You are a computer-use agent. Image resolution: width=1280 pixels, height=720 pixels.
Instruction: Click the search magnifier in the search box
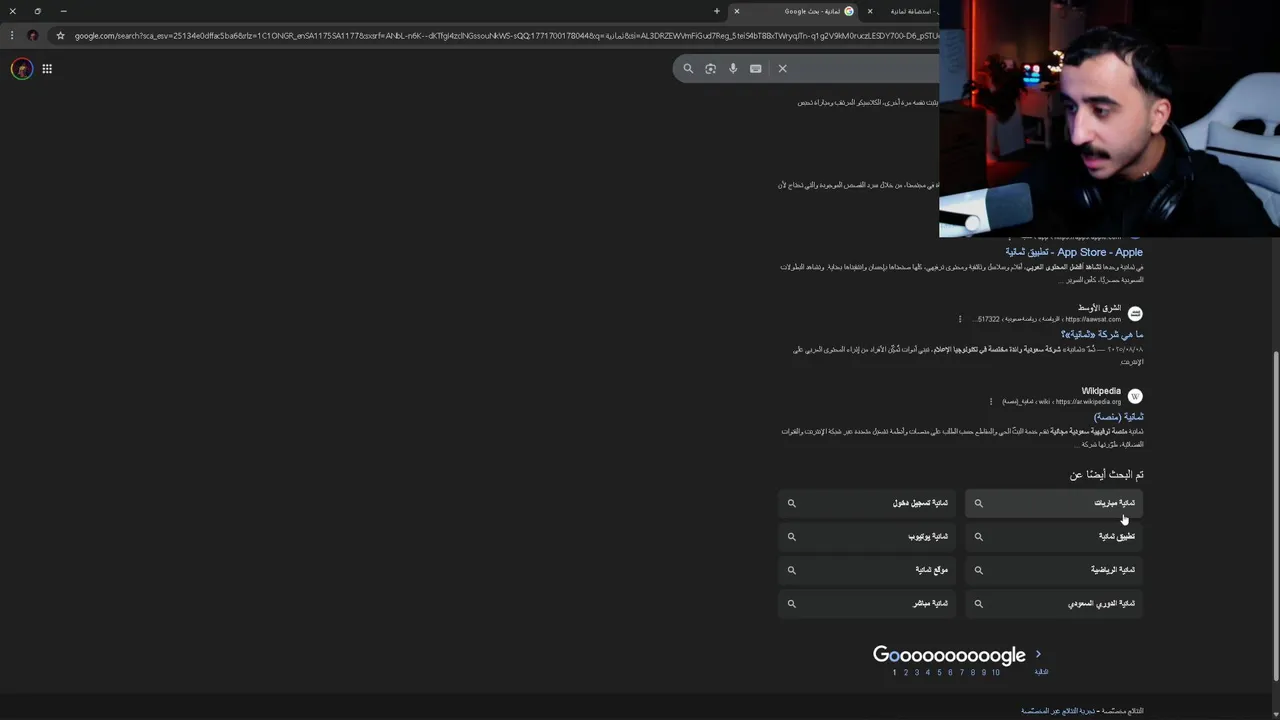[x=688, y=68]
